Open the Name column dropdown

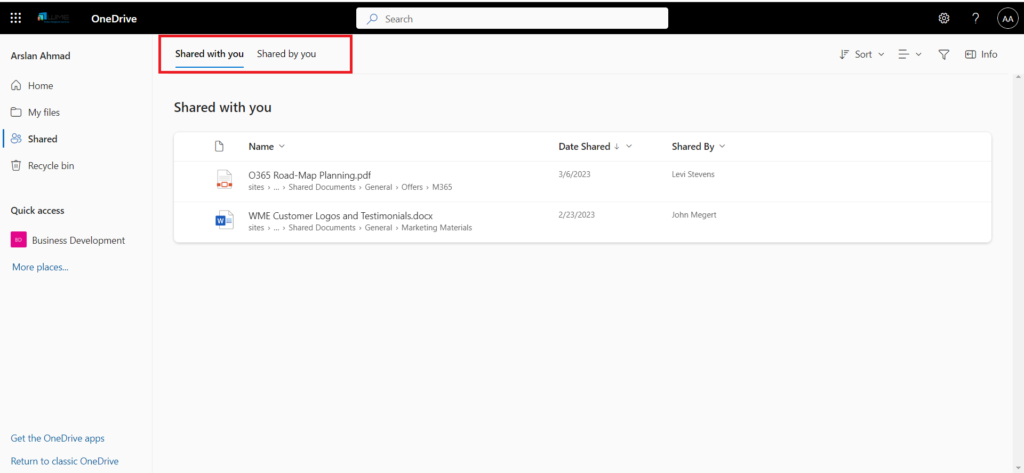tap(281, 146)
